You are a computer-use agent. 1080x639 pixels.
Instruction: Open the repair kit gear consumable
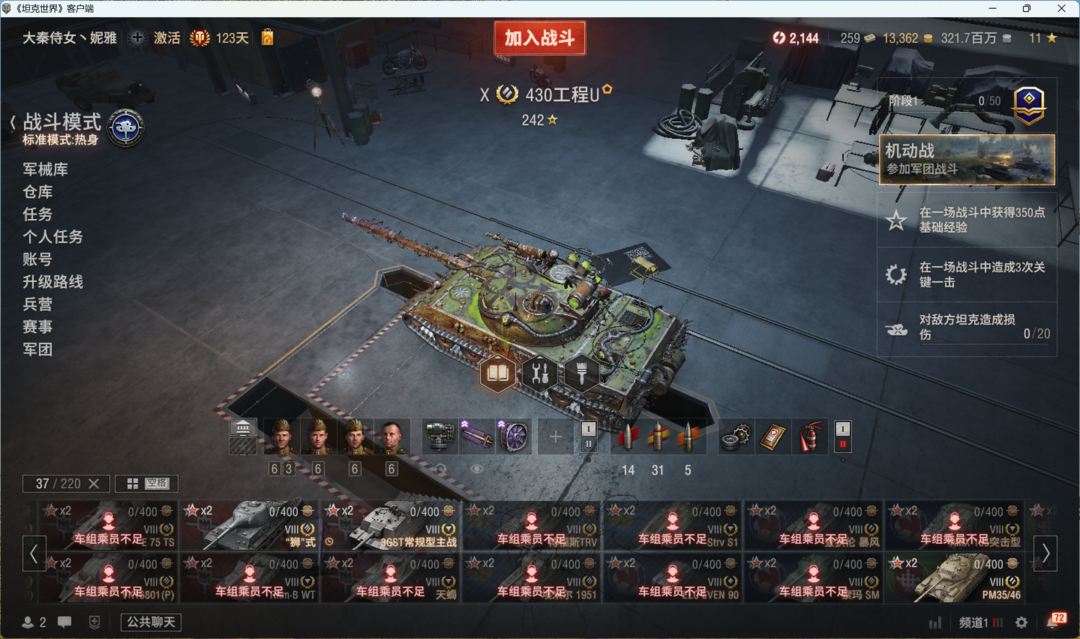[735, 437]
